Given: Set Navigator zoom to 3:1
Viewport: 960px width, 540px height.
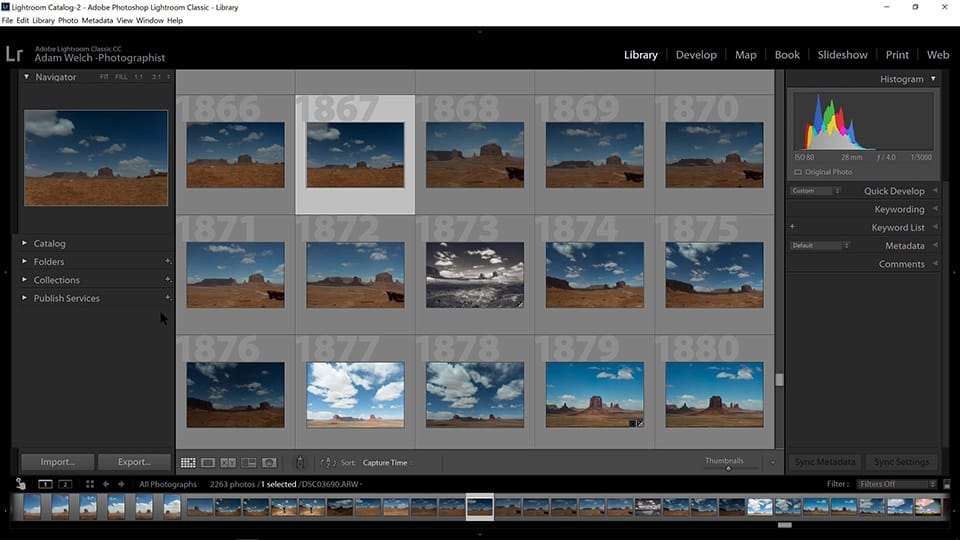Looking at the screenshot, I should 156,77.
